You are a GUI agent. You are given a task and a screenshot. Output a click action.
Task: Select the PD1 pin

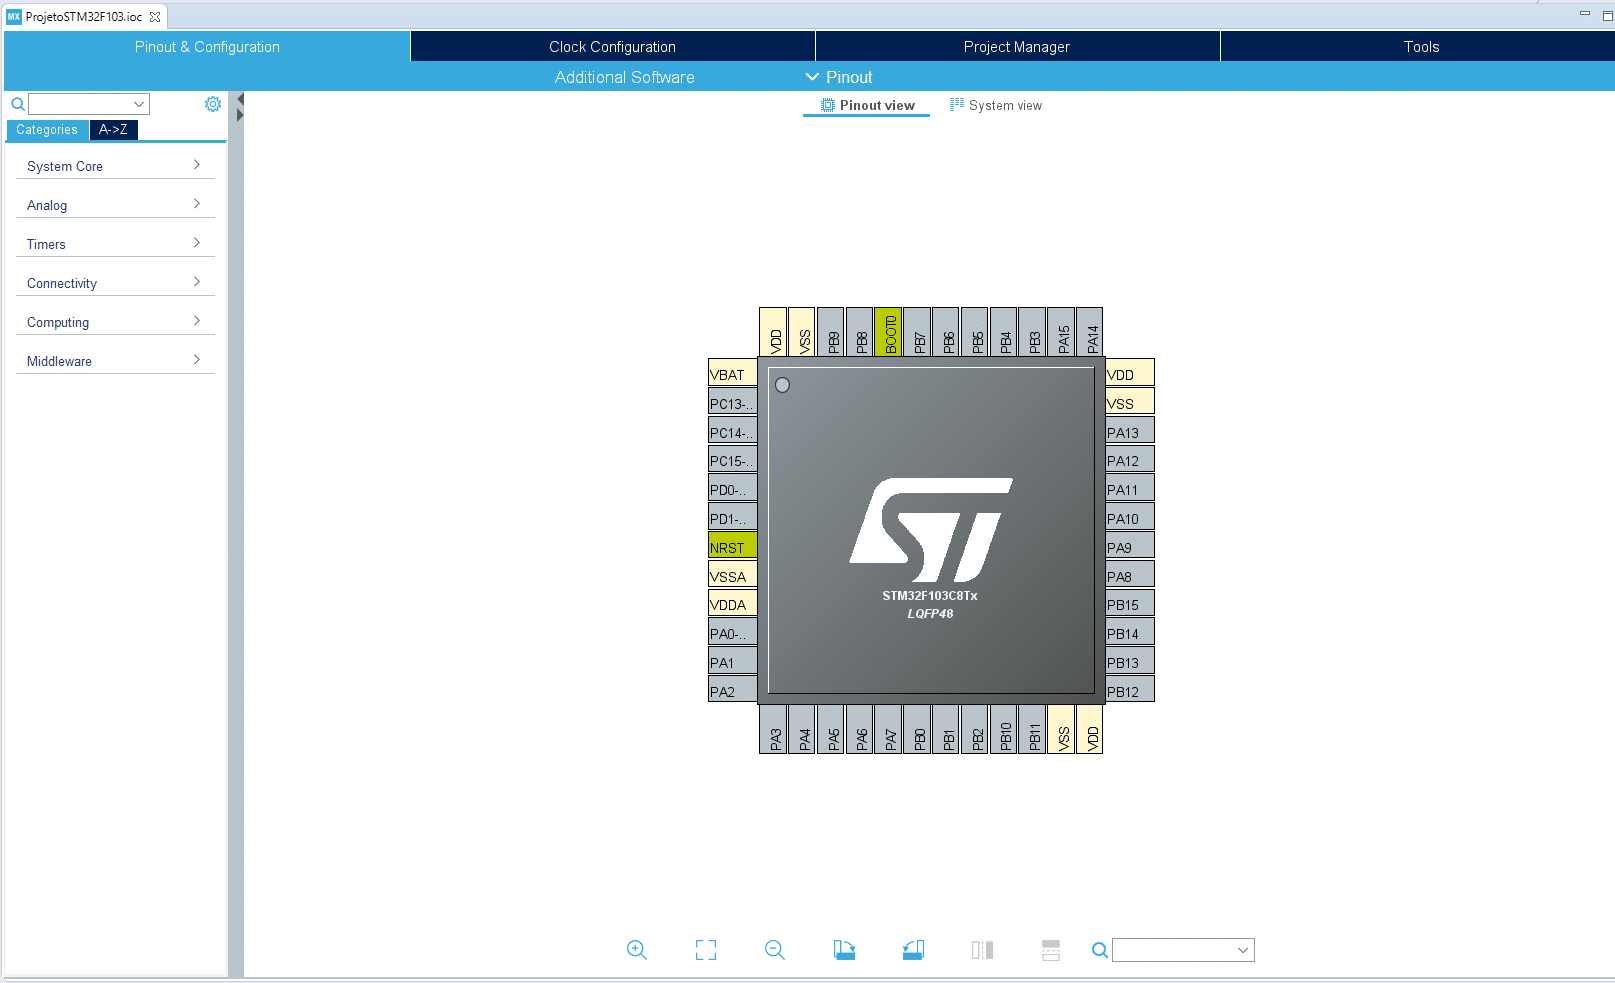(x=732, y=518)
